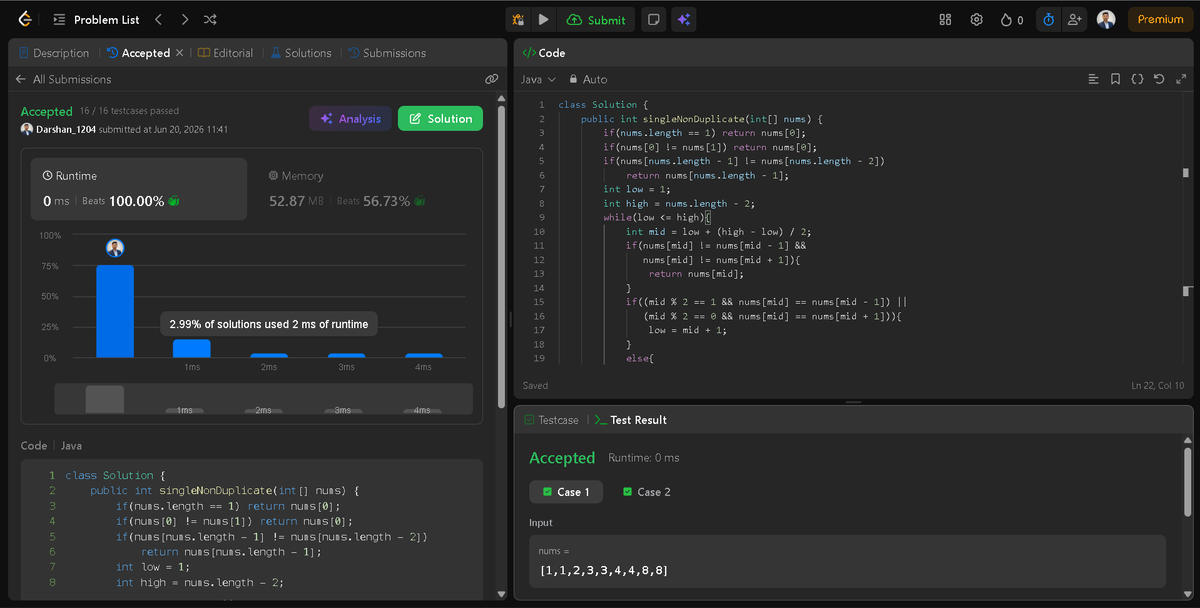Viewport: 1200px width, 608px height.
Task: Open the Java language dropdown
Action: pos(537,79)
